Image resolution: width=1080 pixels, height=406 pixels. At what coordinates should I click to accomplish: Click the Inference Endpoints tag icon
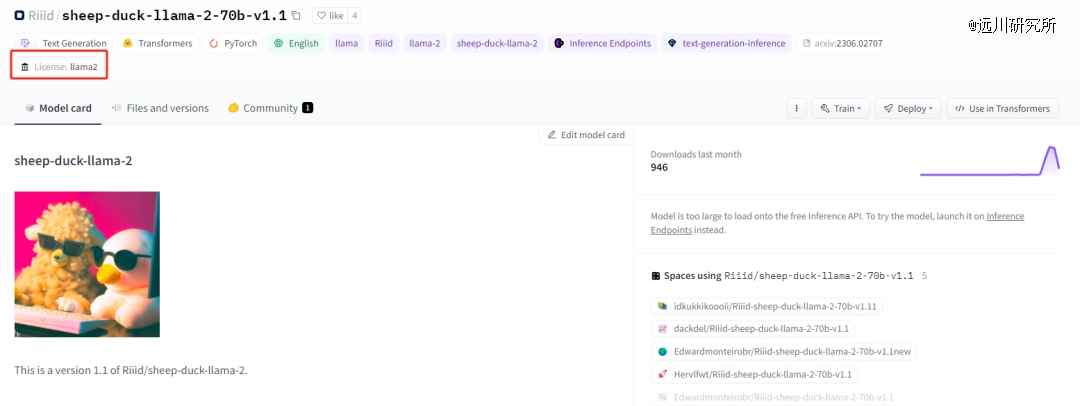tap(559, 43)
